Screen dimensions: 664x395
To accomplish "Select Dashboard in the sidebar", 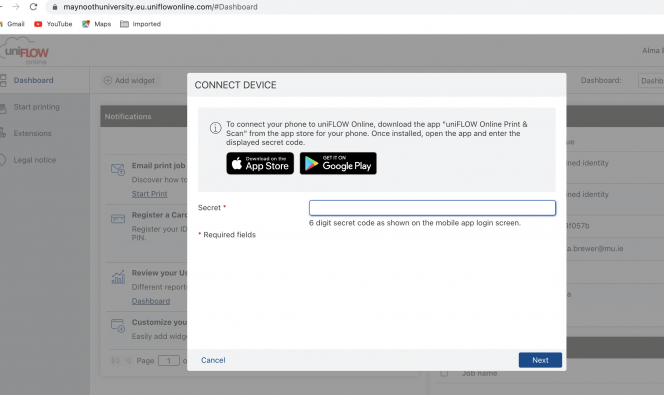I will [33, 80].
